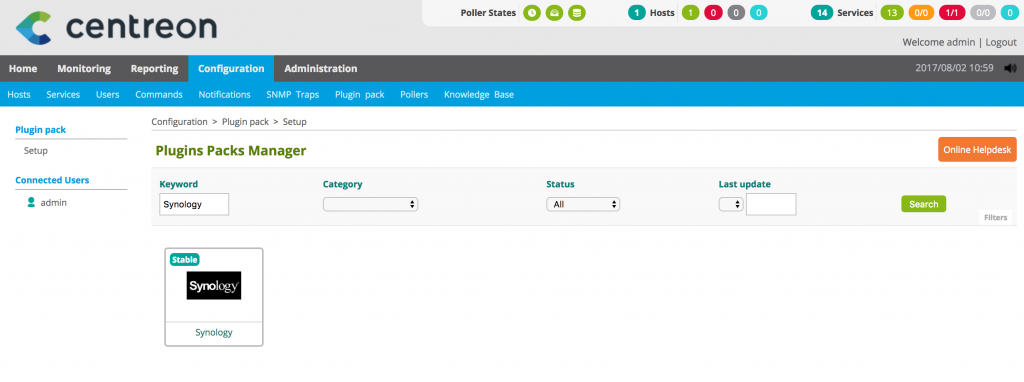The height and width of the screenshot is (382, 1024).
Task: Click the poller database state icon
Action: coord(577,13)
